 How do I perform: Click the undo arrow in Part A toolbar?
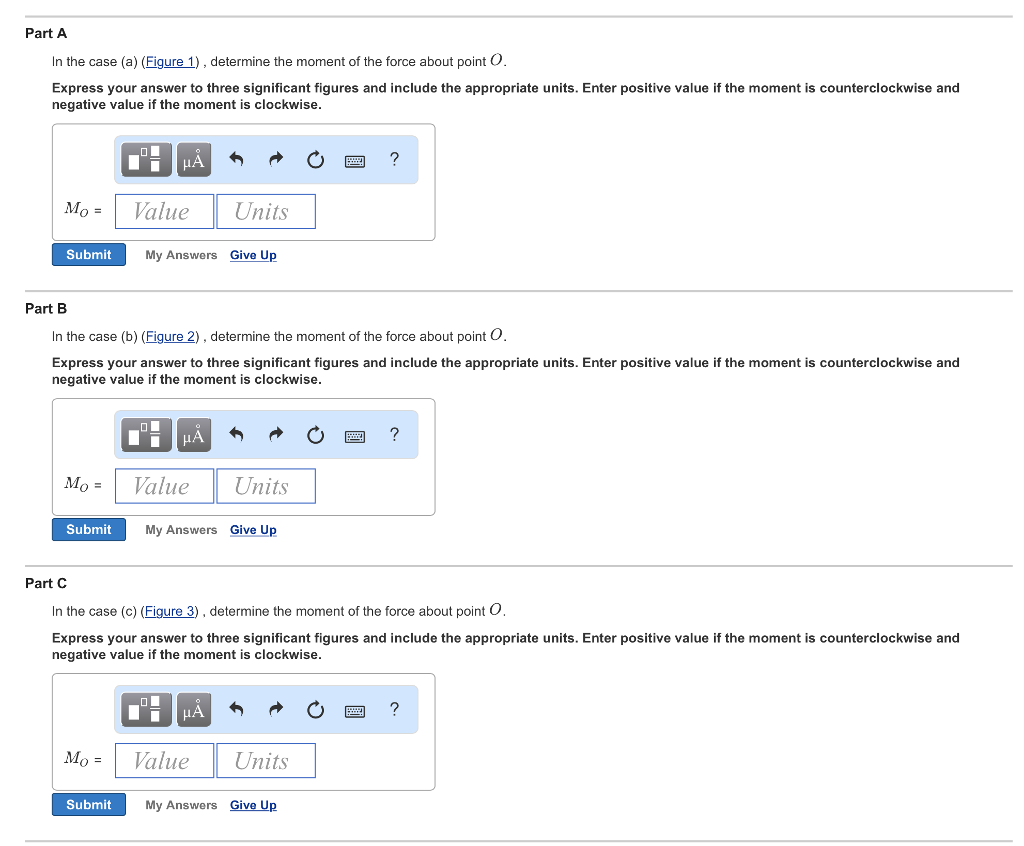[x=236, y=159]
